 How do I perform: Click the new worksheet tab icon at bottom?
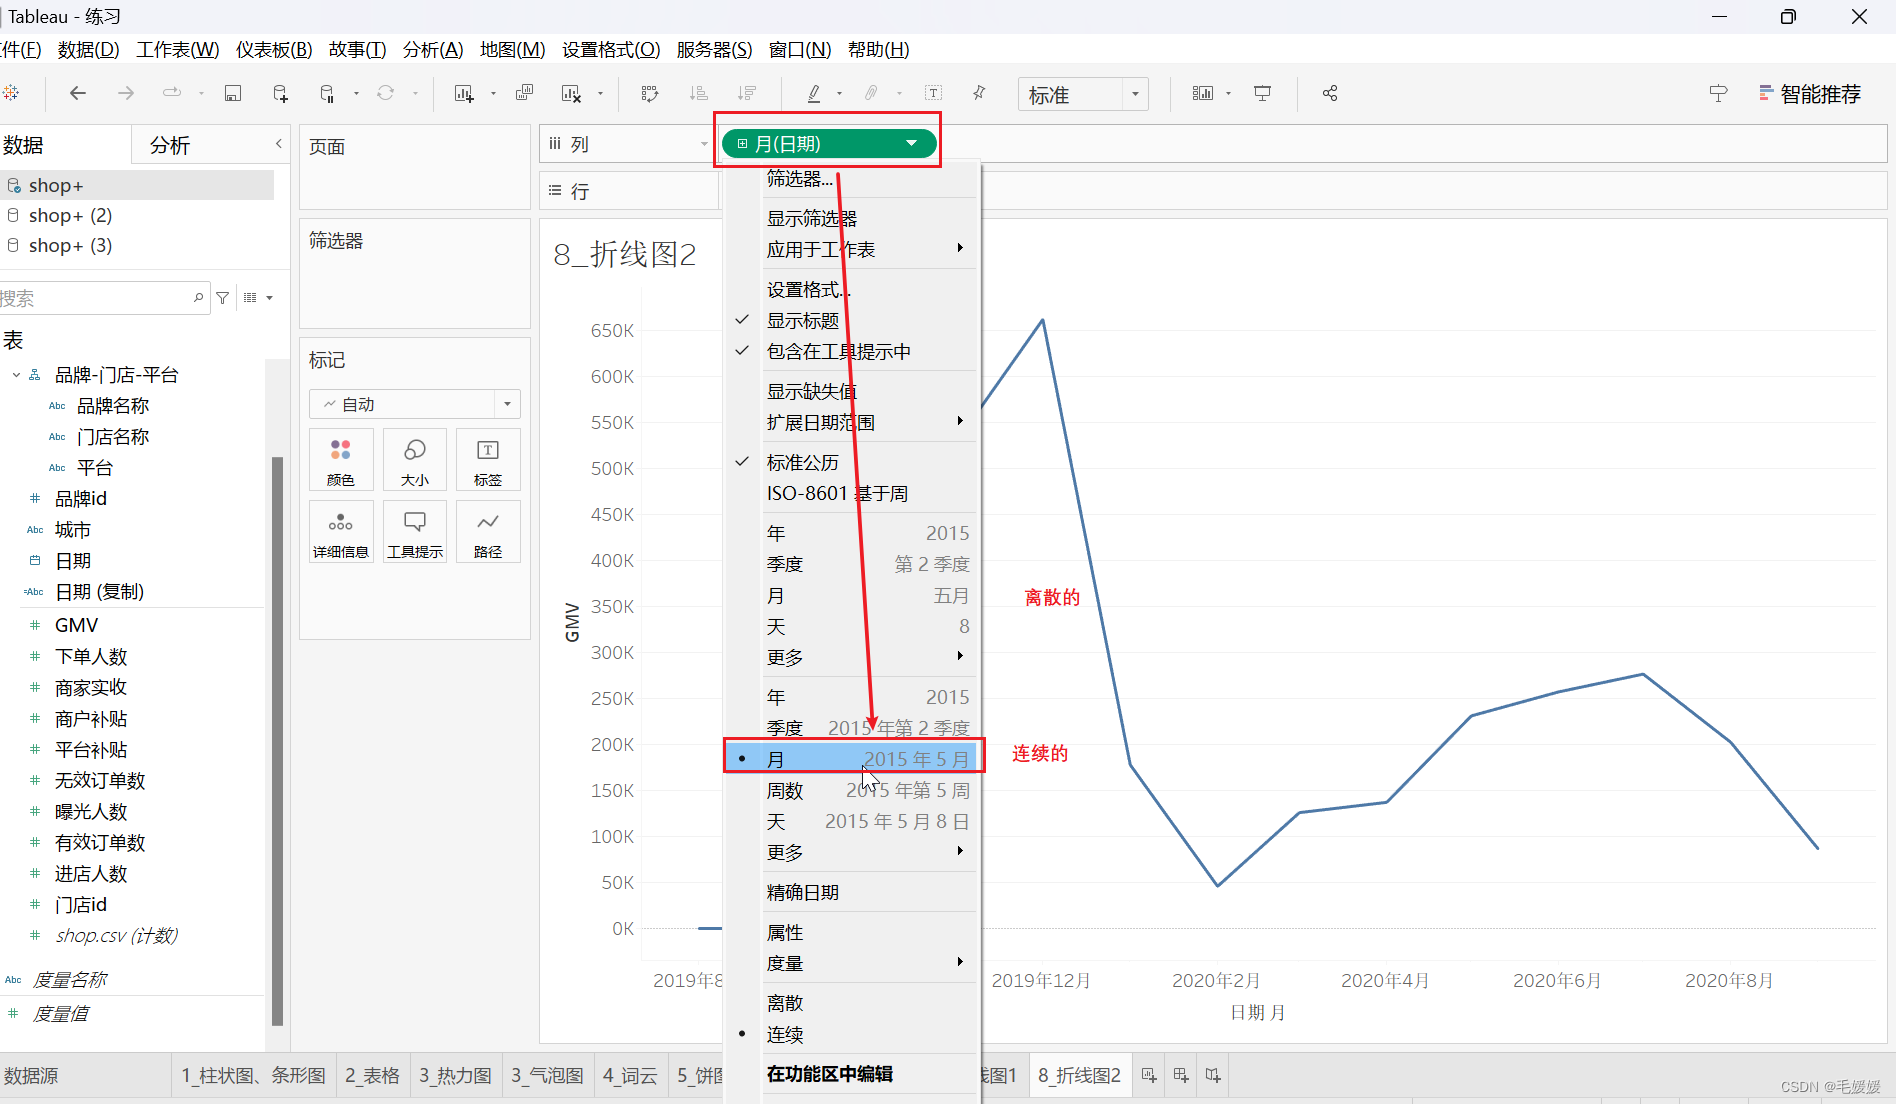tap(1149, 1076)
